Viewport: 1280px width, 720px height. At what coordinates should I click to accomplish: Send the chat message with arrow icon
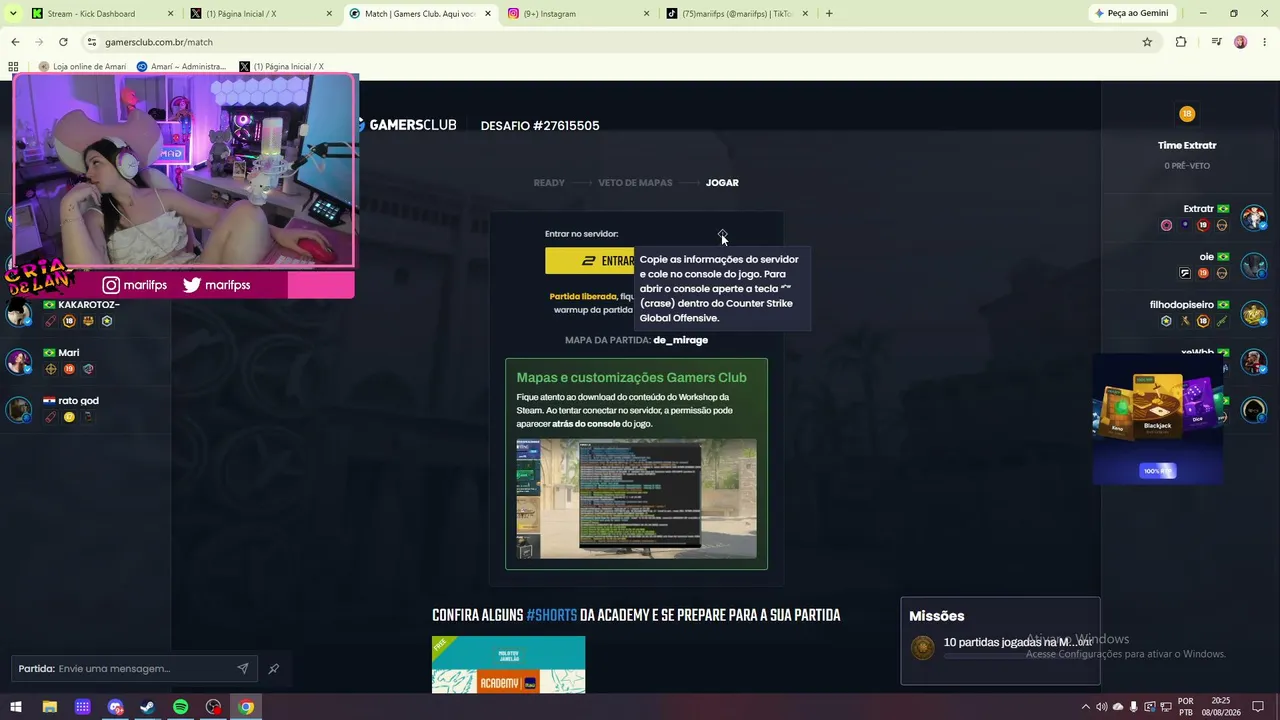point(243,668)
